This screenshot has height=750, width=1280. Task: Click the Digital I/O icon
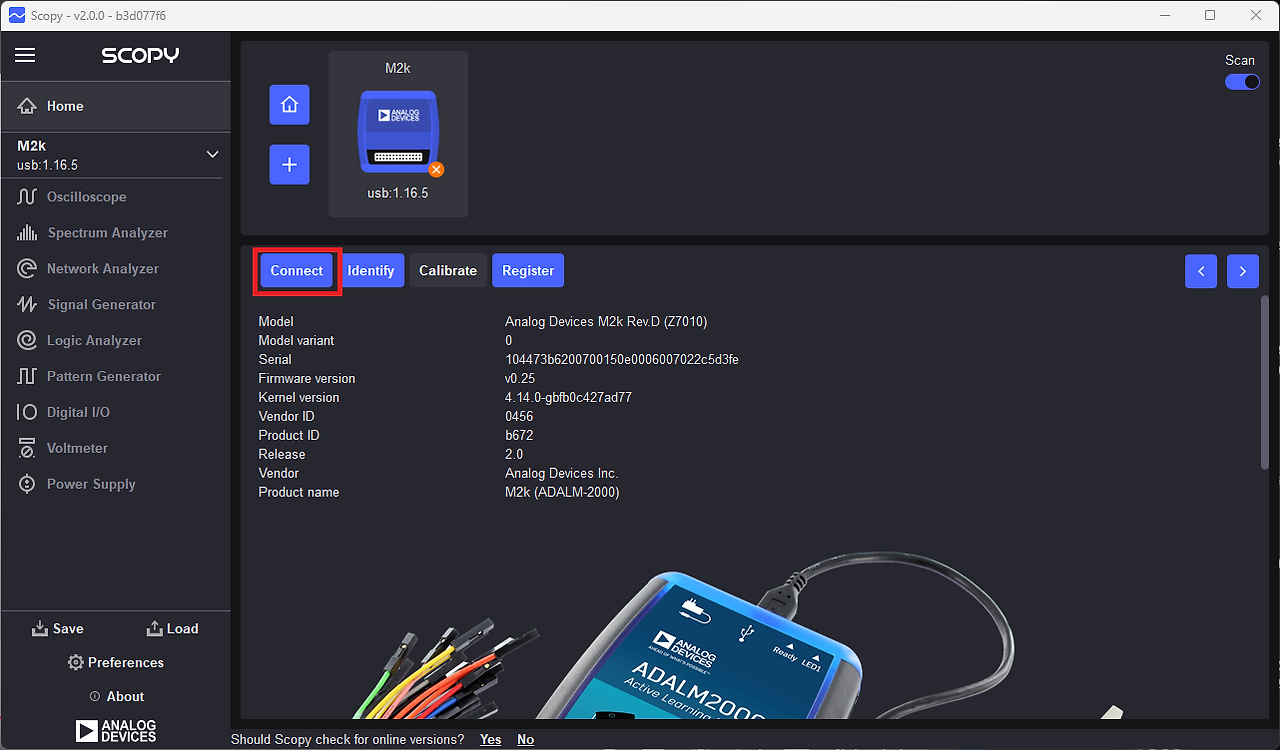click(x=27, y=412)
